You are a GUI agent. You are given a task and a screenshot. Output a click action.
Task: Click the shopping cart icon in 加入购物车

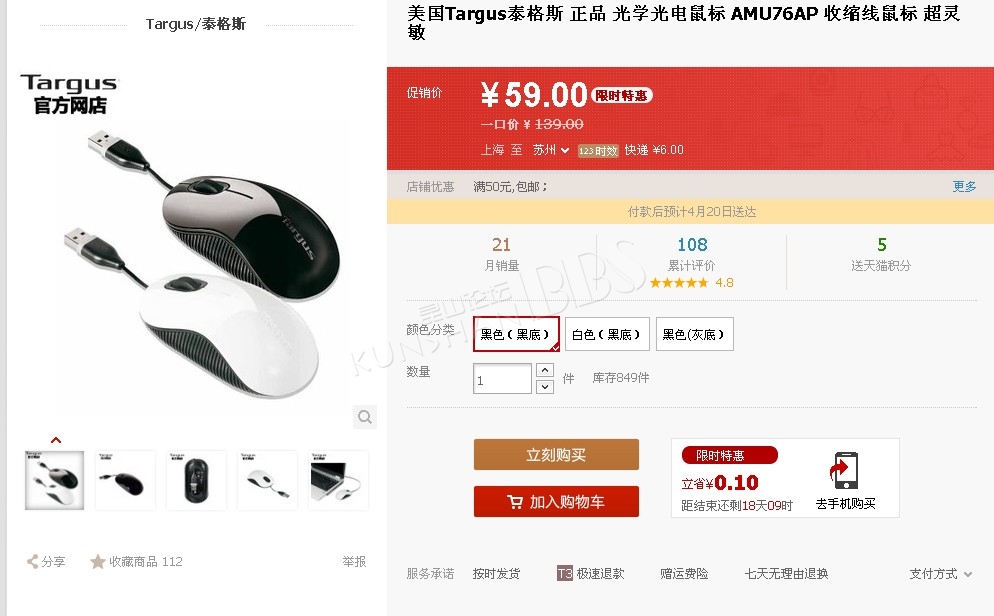pyautogui.click(x=515, y=502)
